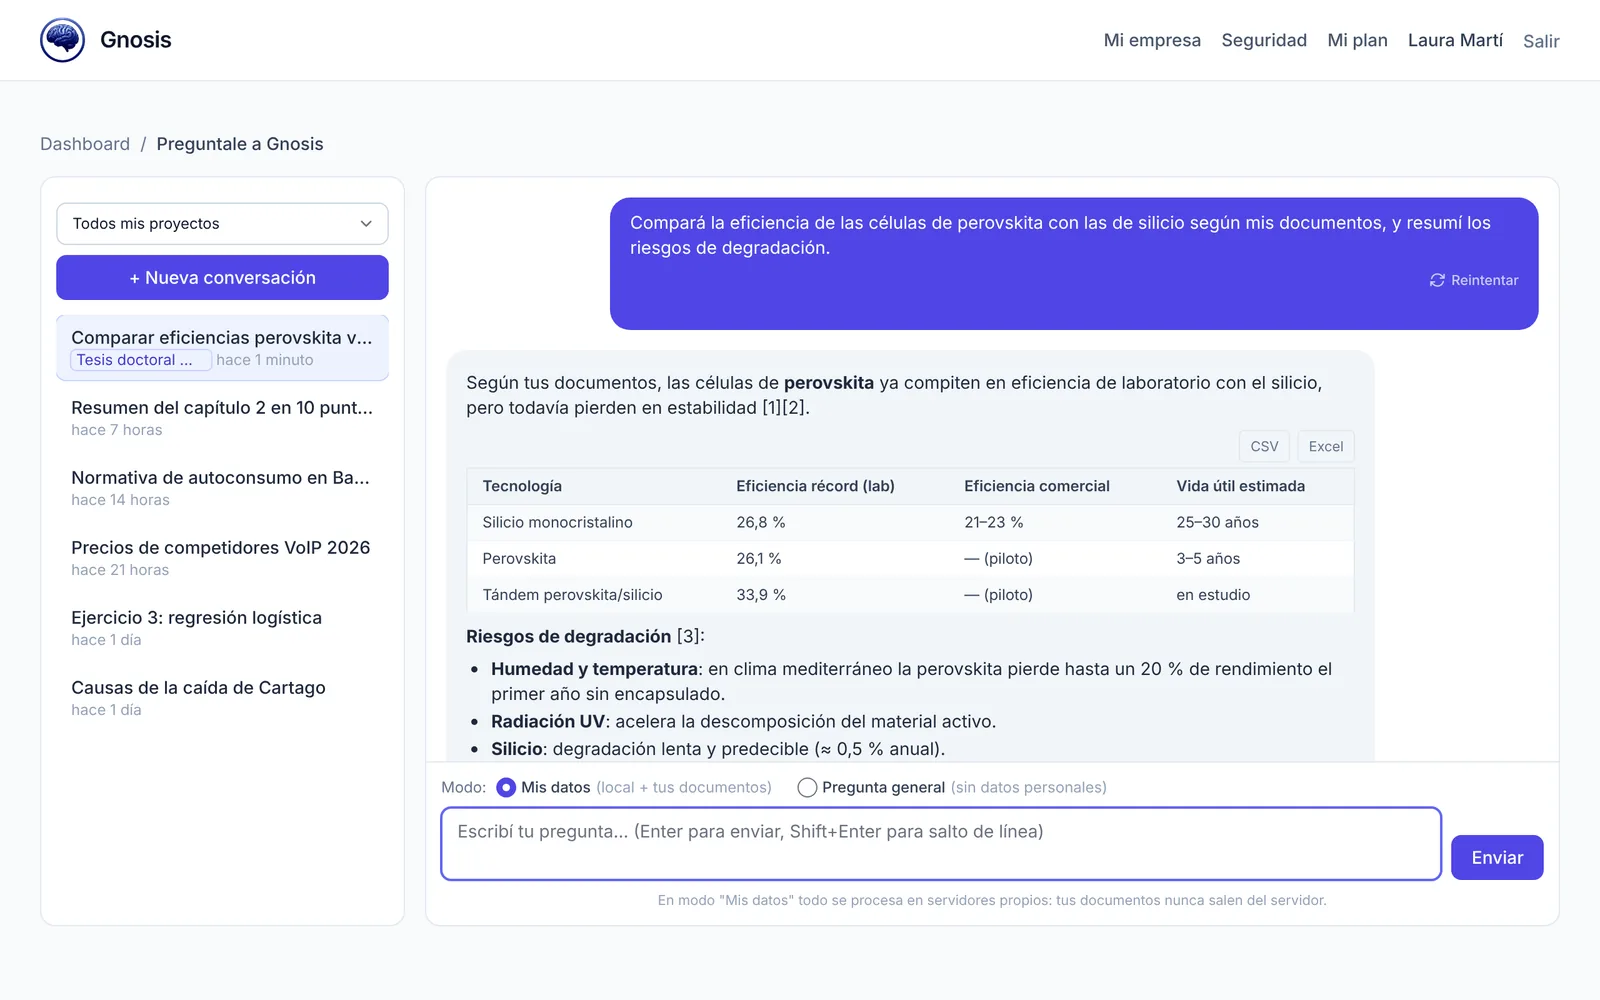Image resolution: width=1600 pixels, height=1000 pixels.
Task: Open conversation Causas de la caída de Cartago
Action: (x=222, y=698)
